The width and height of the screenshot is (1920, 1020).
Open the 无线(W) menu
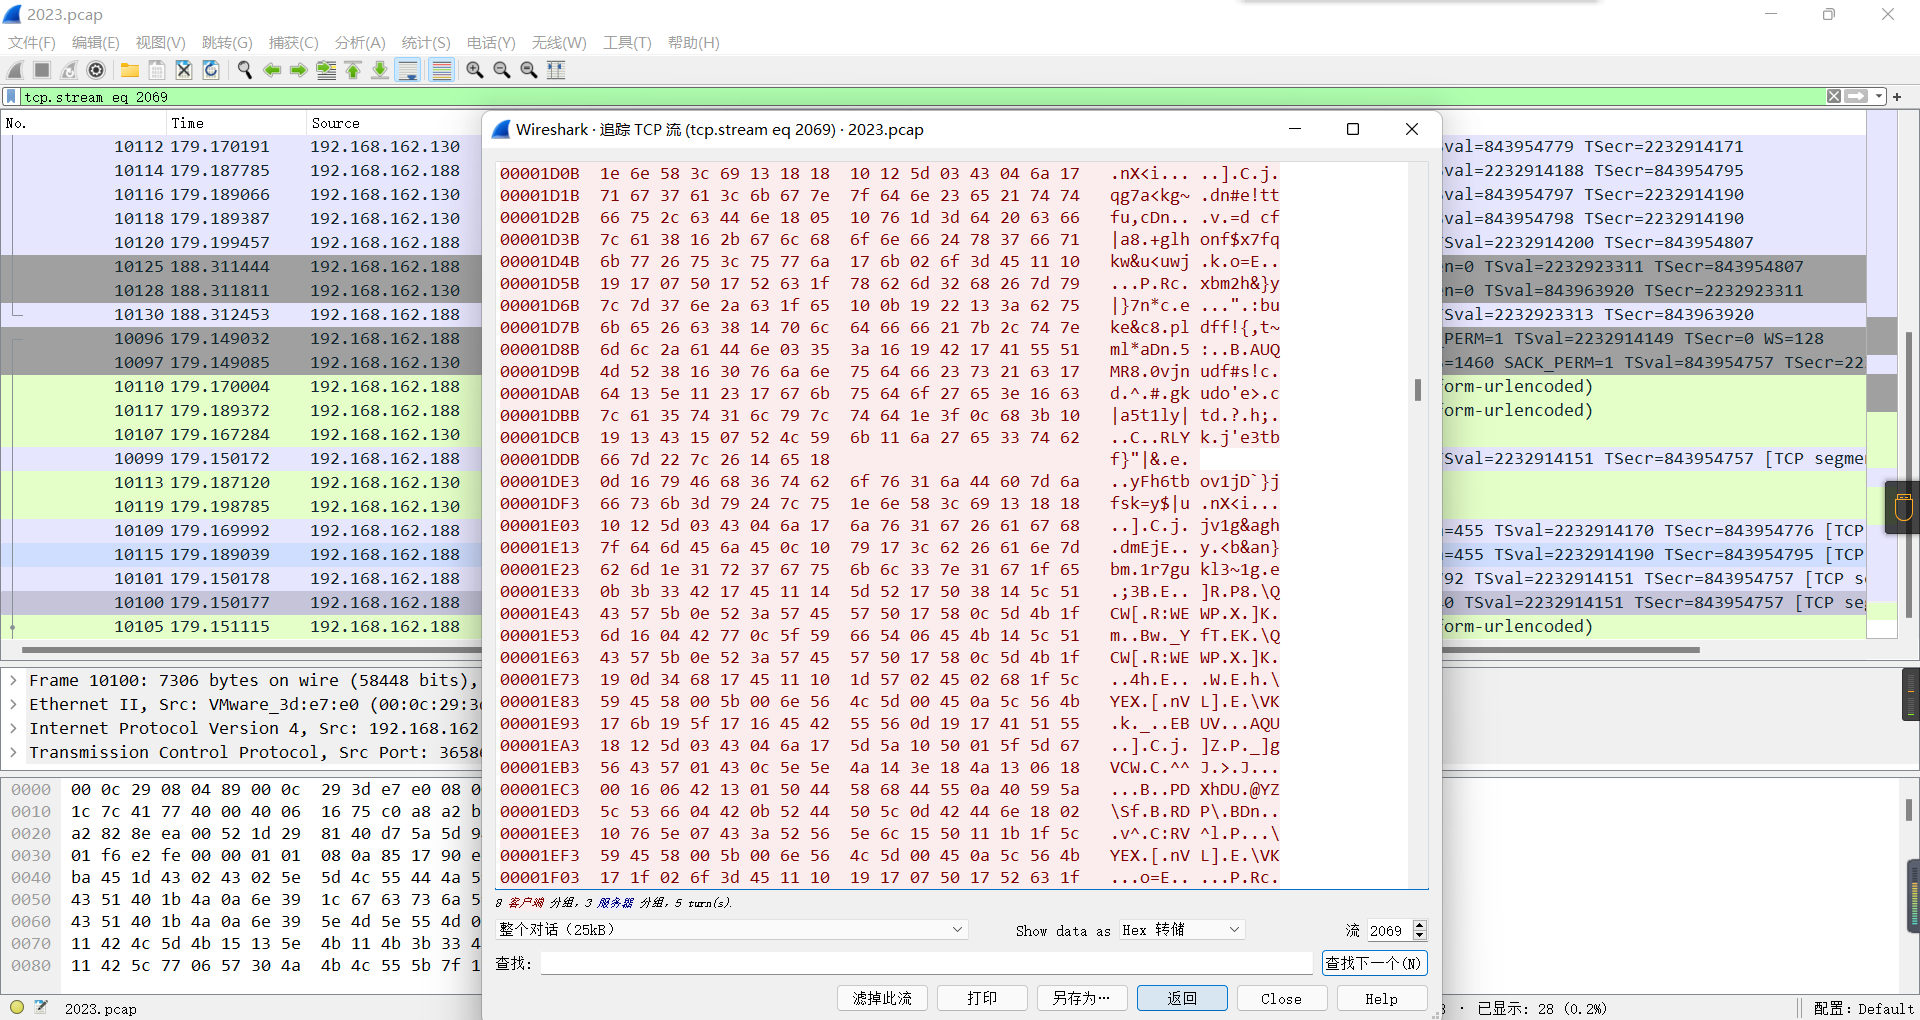(559, 43)
